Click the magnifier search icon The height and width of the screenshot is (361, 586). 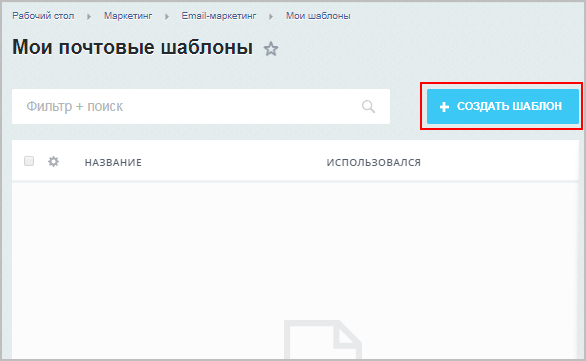tap(368, 107)
